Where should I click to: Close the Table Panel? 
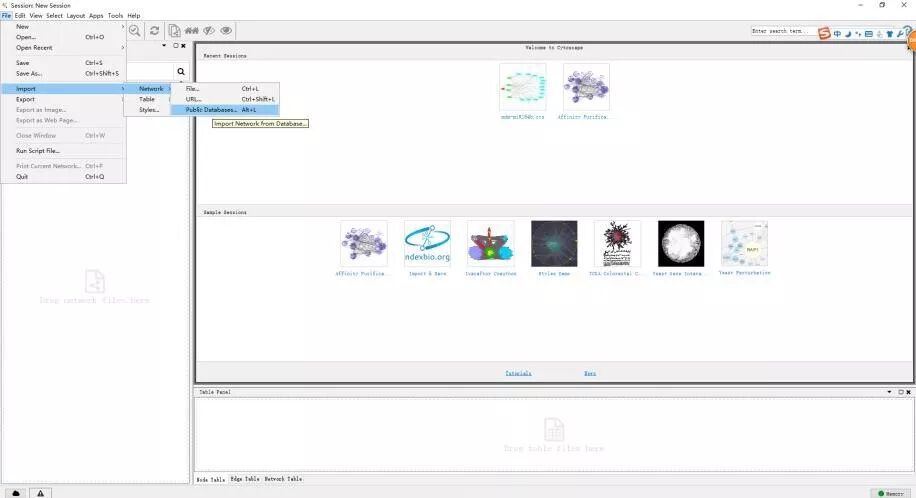908,392
